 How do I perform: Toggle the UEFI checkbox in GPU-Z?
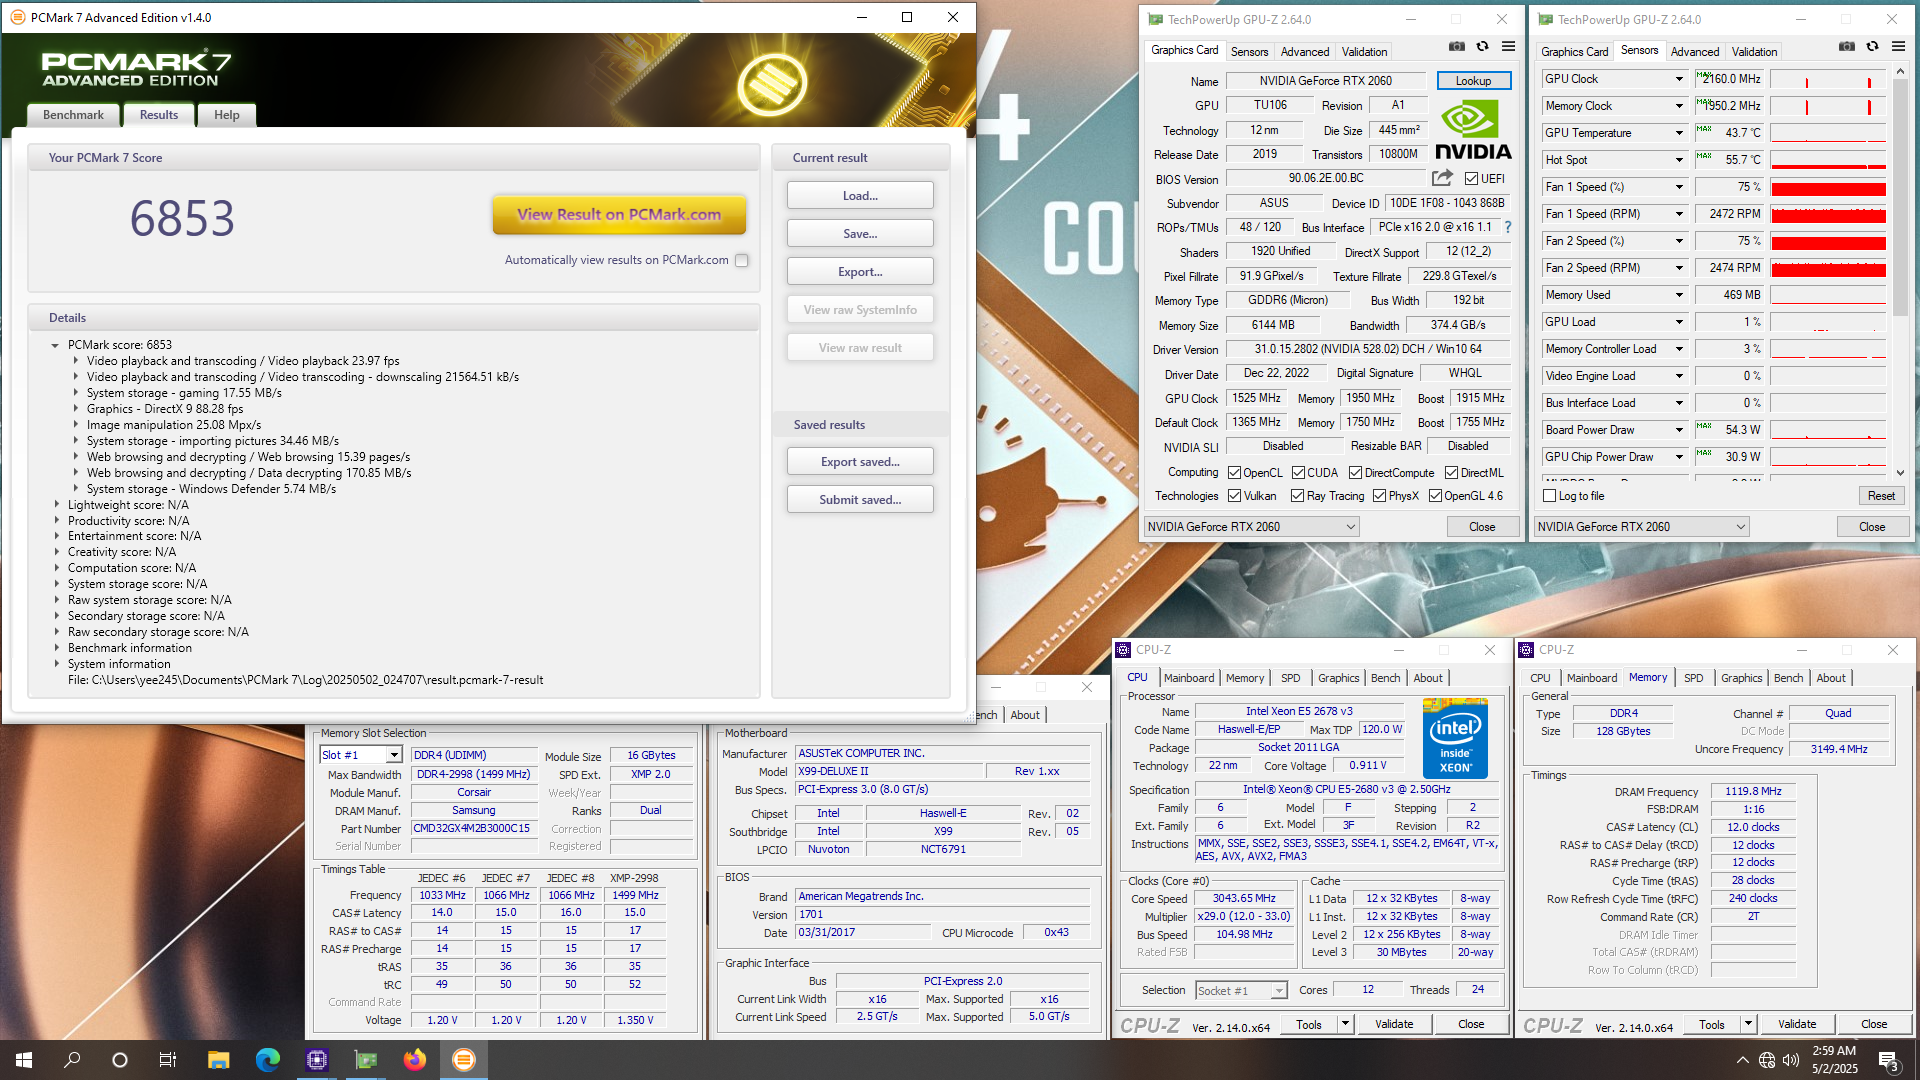click(1471, 179)
